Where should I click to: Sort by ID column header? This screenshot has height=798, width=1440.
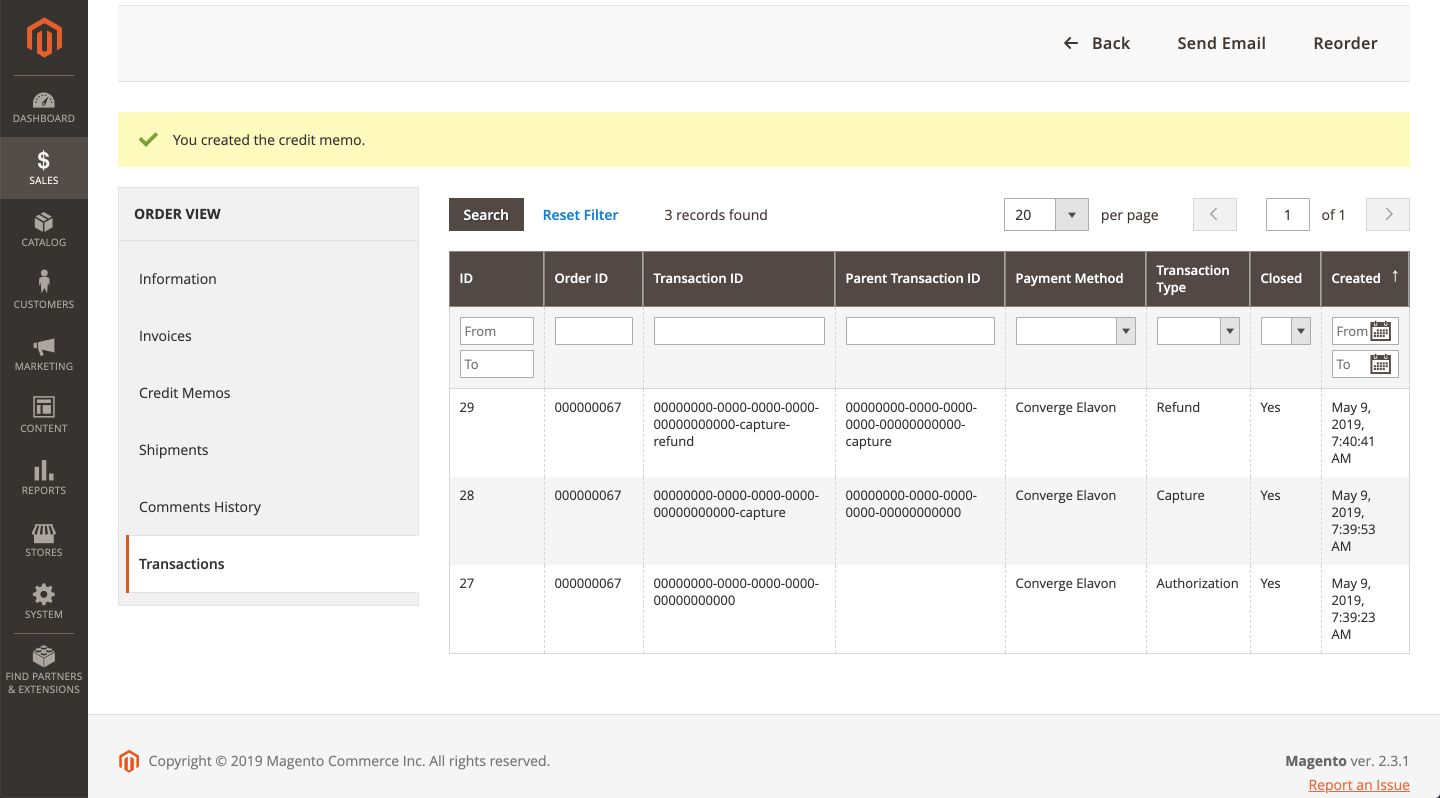497,278
